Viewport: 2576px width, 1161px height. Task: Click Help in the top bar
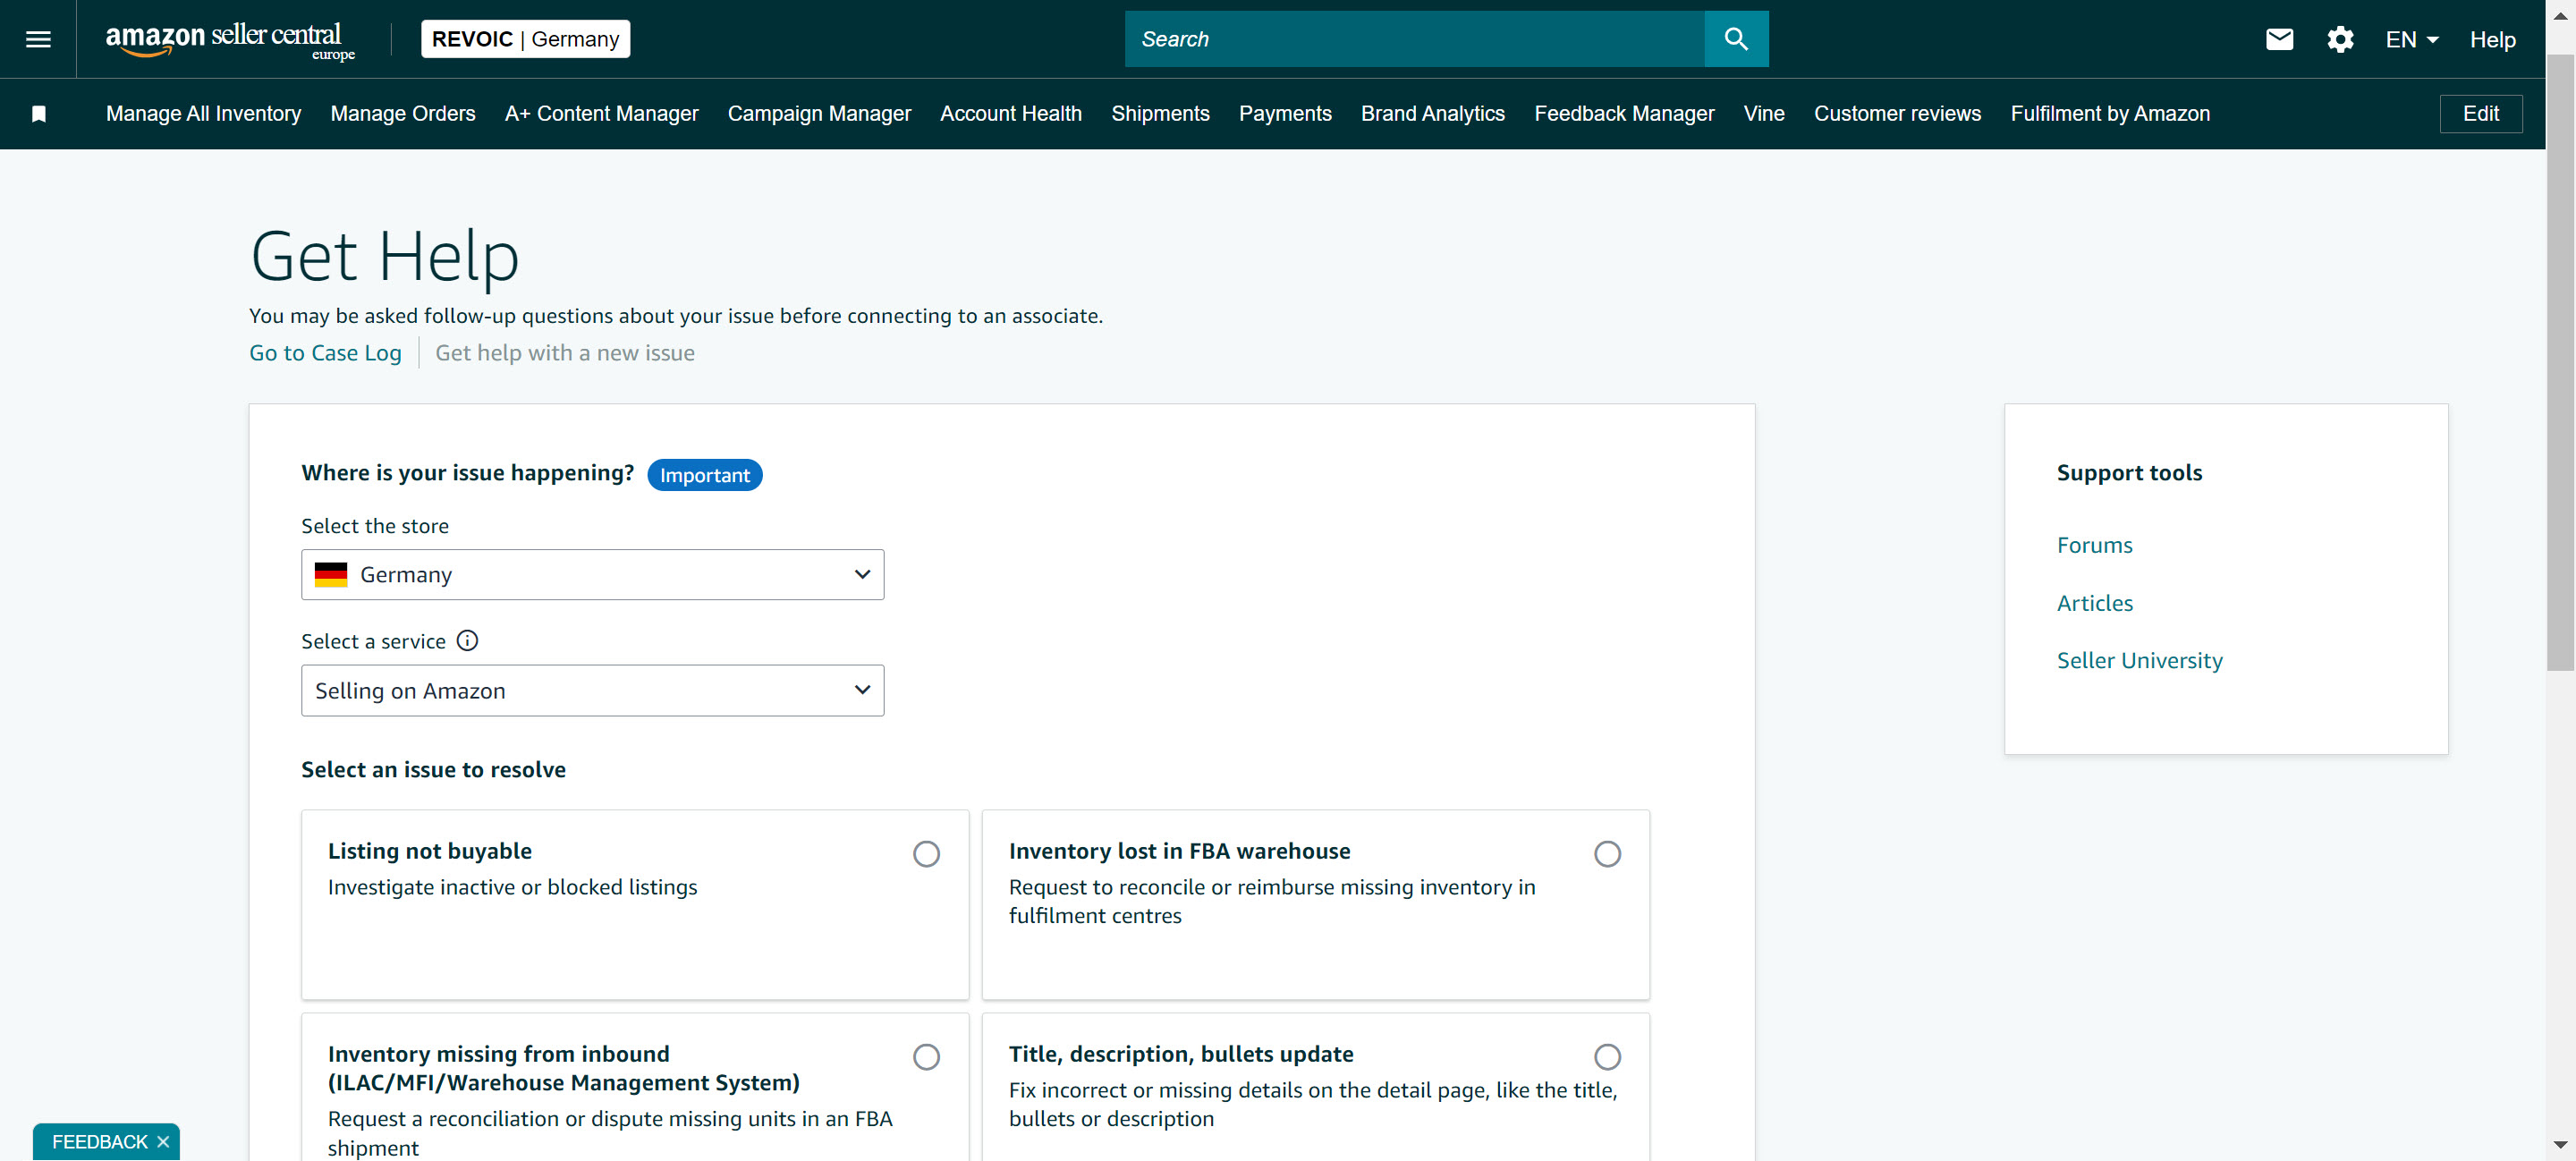(x=2492, y=40)
